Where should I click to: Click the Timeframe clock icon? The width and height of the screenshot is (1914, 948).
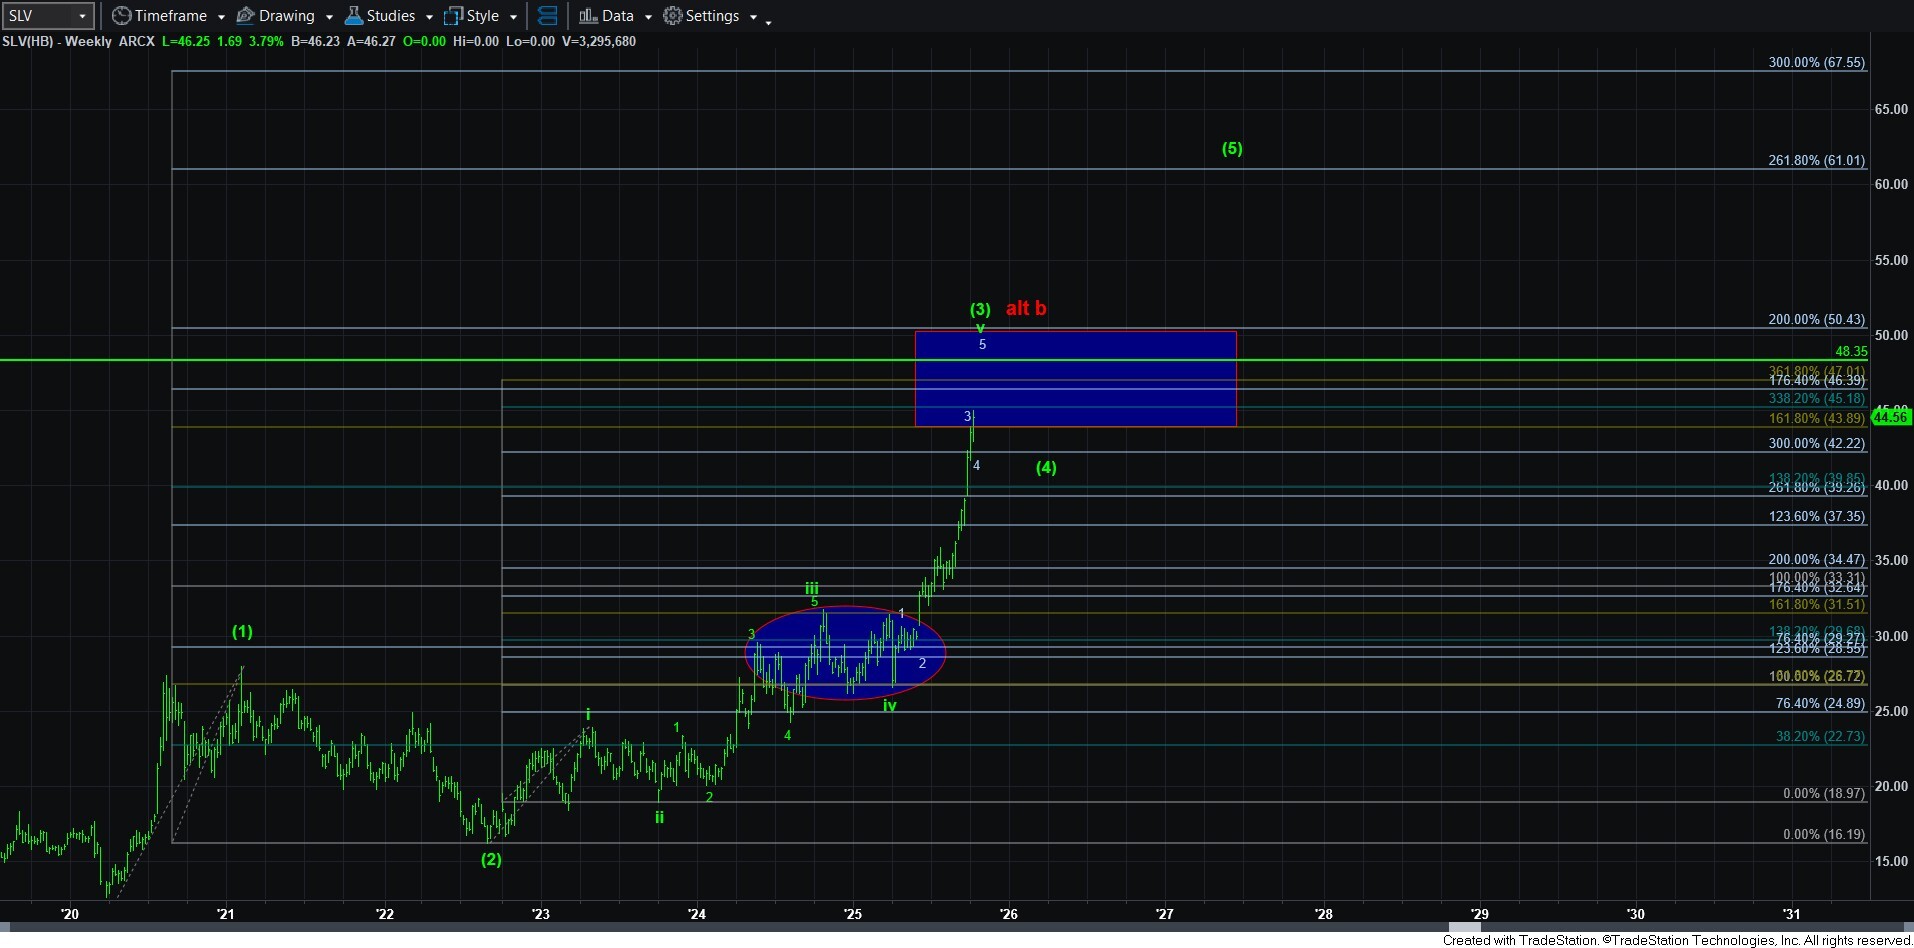pyautogui.click(x=121, y=16)
